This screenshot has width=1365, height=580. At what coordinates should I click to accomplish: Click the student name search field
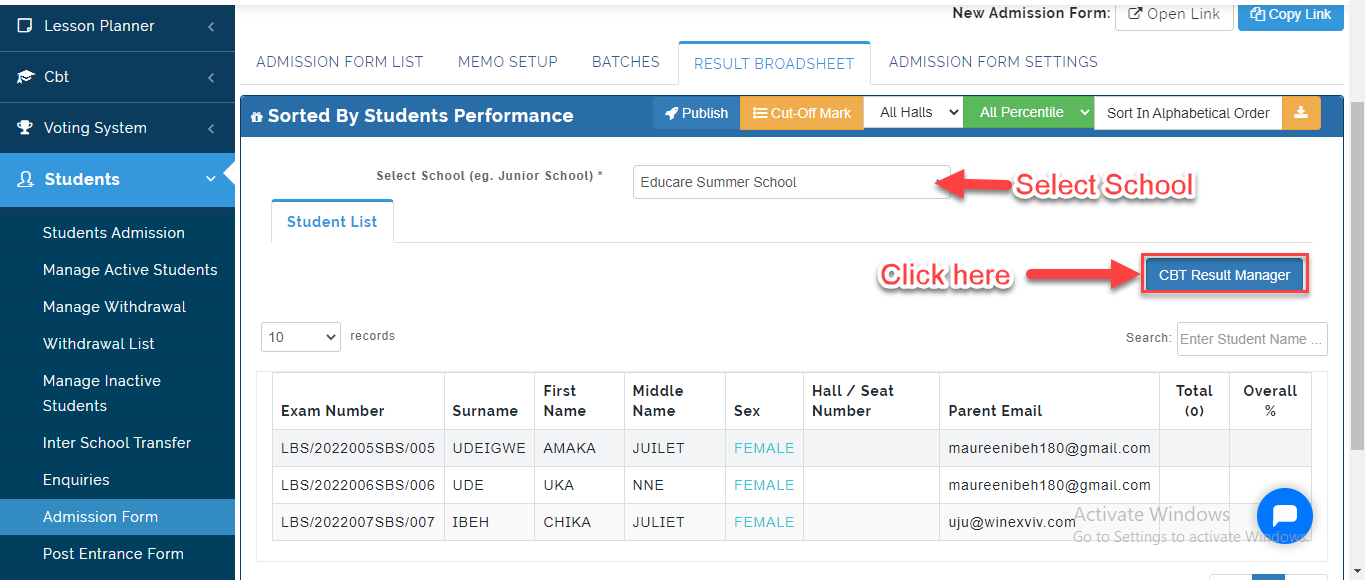(x=1252, y=339)
